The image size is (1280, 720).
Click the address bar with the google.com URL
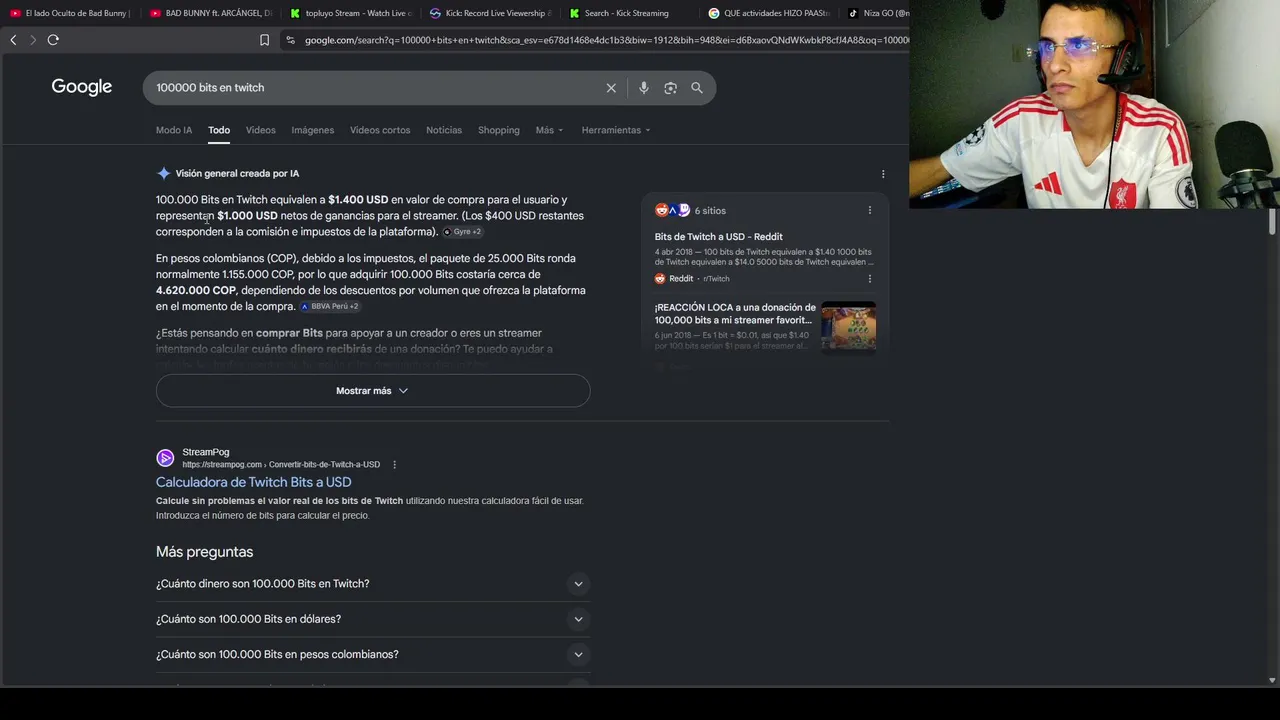pos(605,40)
